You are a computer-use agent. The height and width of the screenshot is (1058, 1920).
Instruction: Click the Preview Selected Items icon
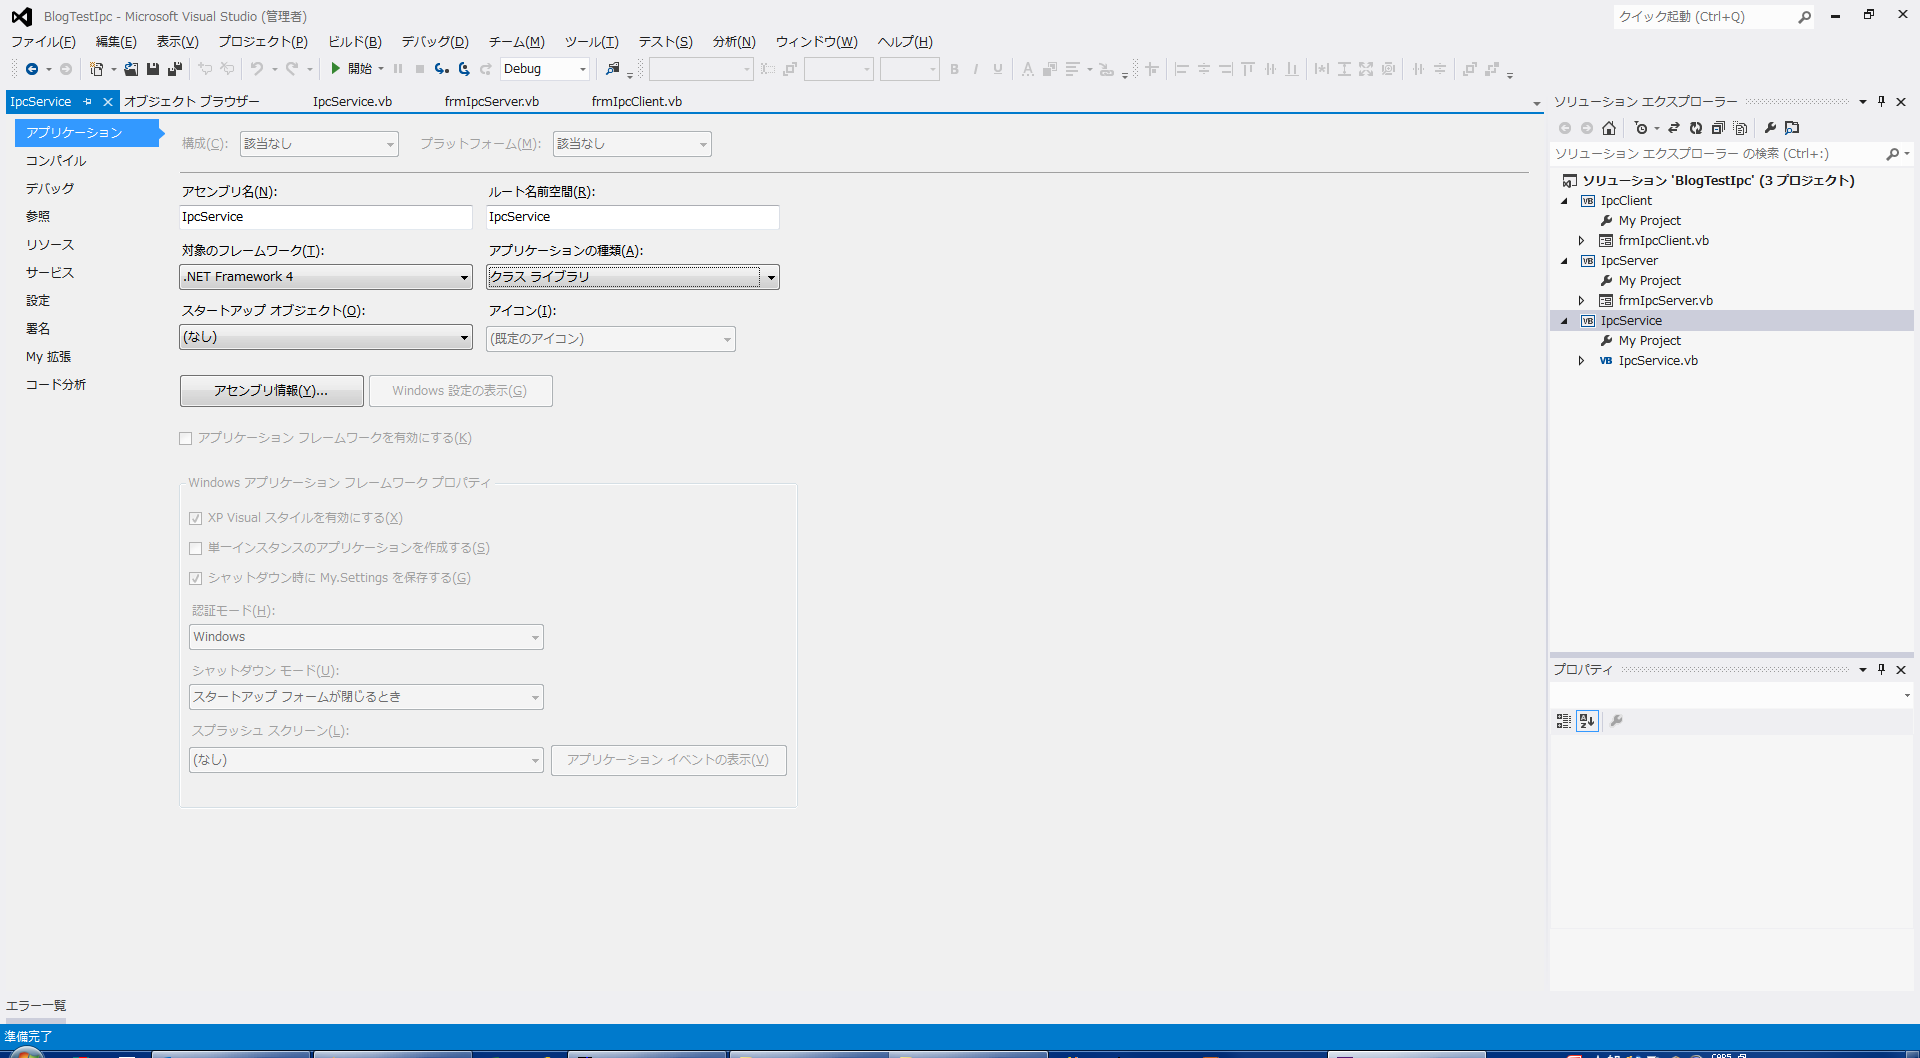pyautogui.click(x=1792, y=128)
